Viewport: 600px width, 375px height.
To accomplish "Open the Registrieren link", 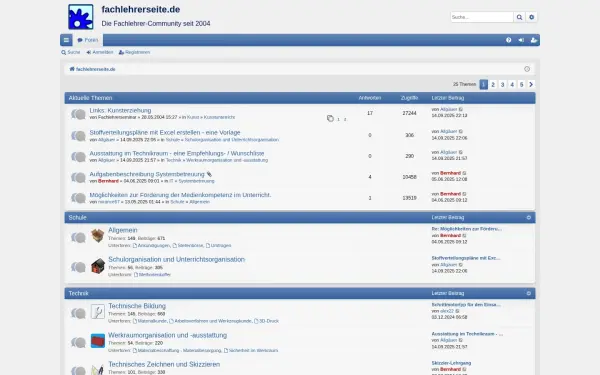I will 134,52.
